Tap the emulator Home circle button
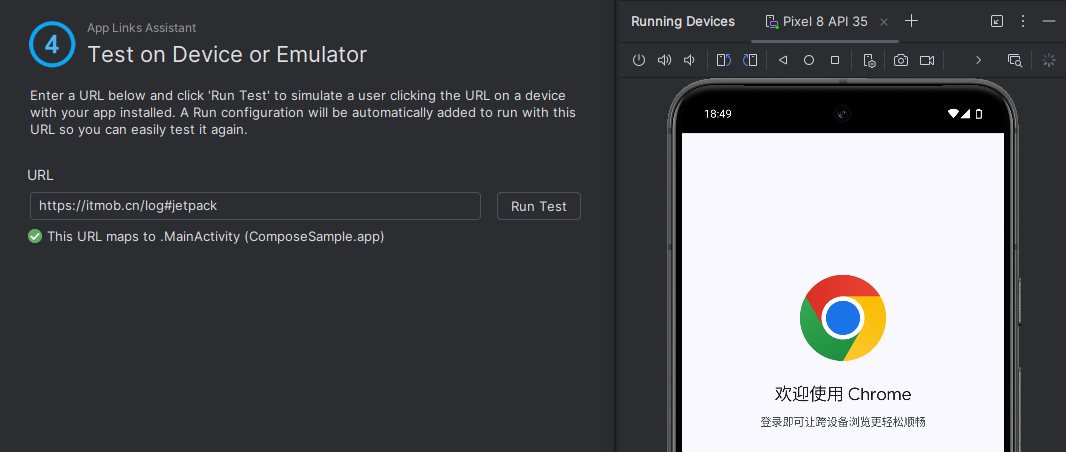This screenshot has width=1066, height=452. click(809, 60)
